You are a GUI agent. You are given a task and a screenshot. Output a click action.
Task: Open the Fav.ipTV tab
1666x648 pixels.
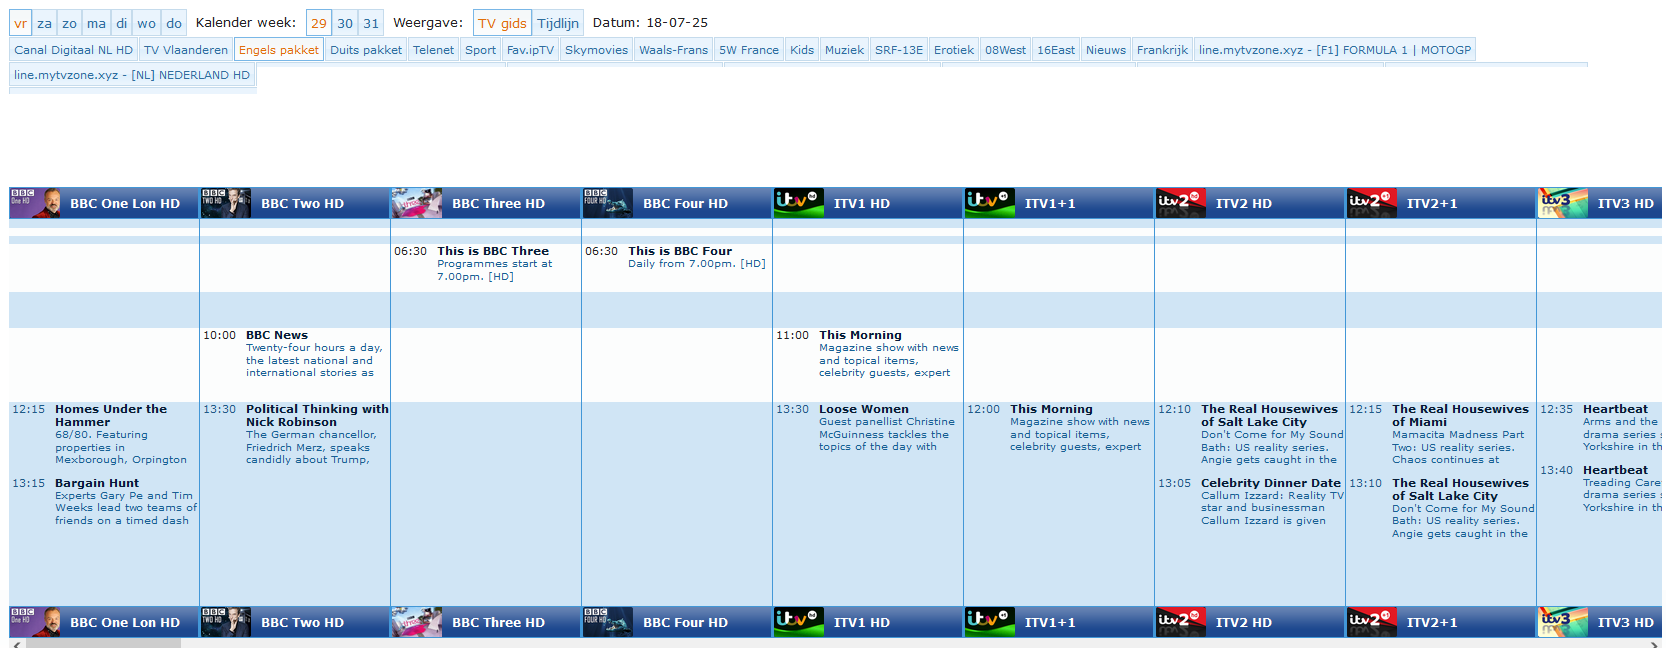click(530, 50)
